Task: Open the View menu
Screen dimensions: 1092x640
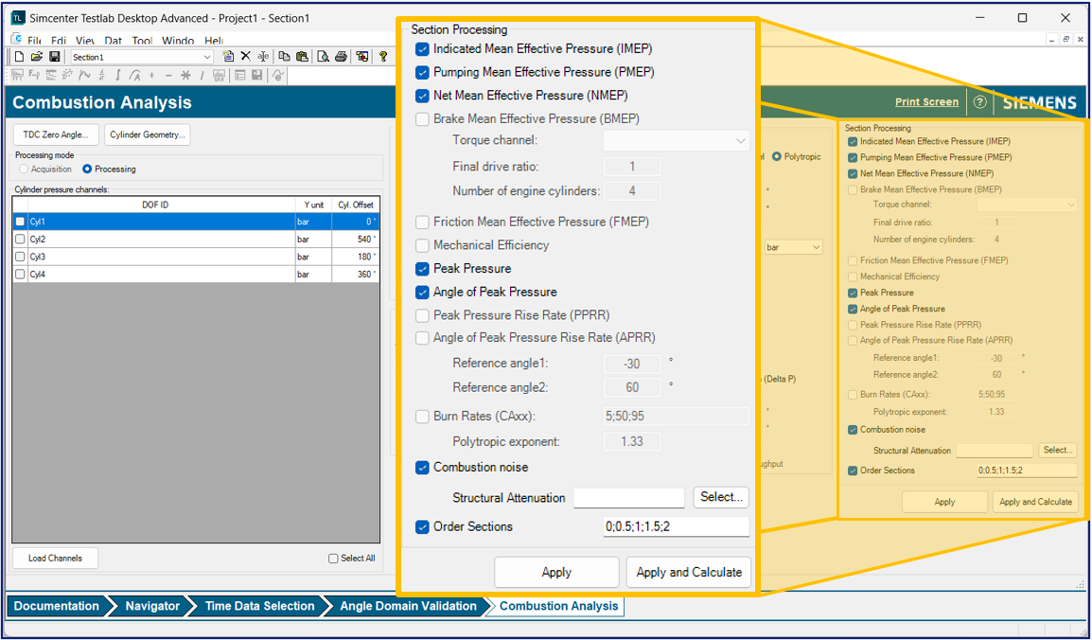Action: click(85, 41)
